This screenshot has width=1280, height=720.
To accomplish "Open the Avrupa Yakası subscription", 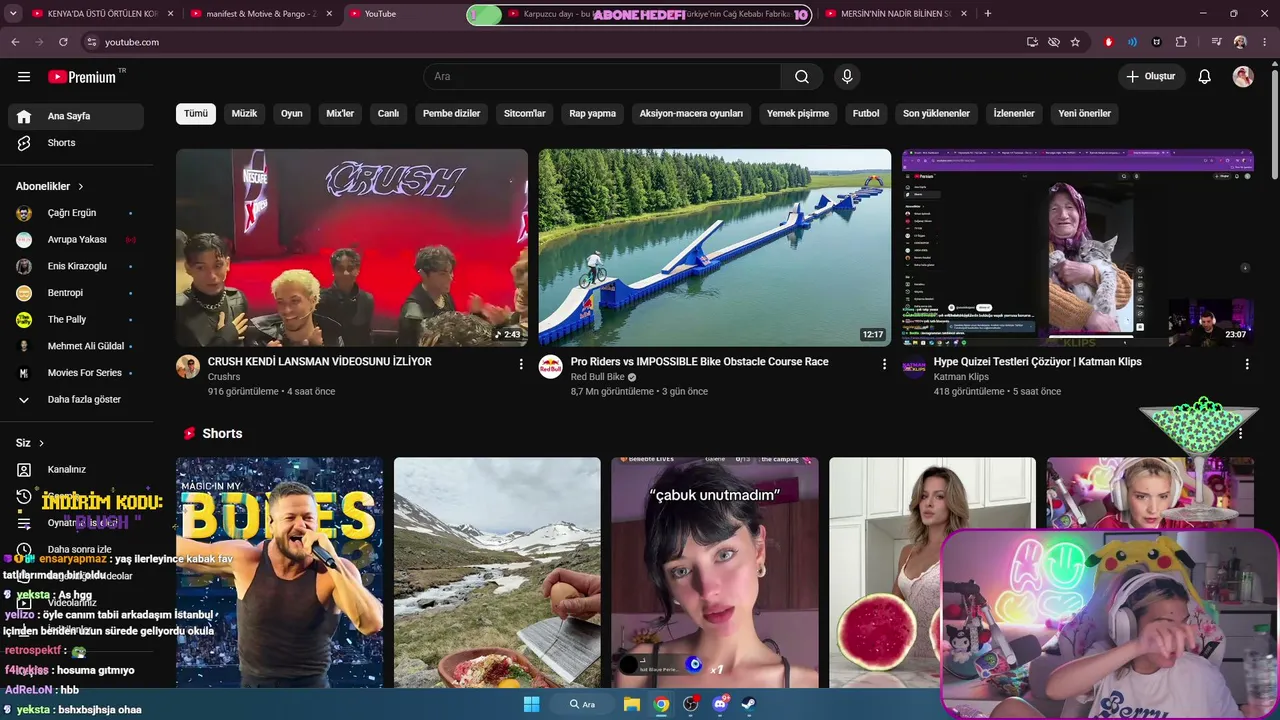I will click(76, 240).
